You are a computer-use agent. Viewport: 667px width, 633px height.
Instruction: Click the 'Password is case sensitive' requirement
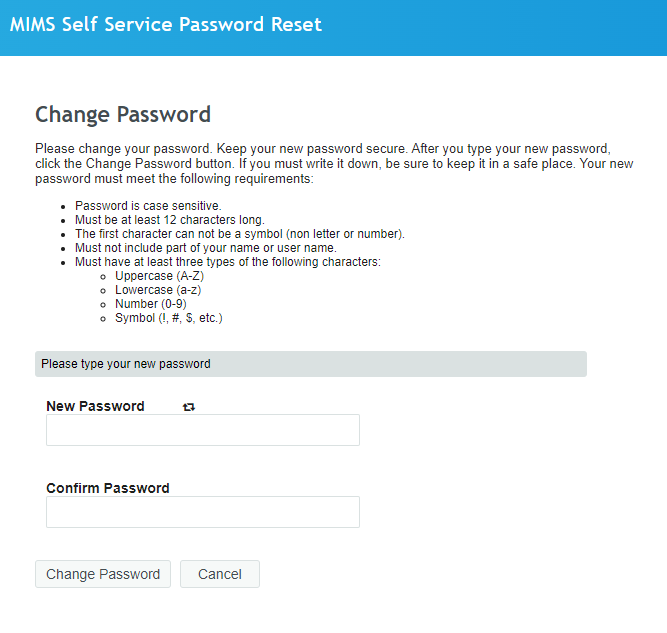tap(148, 206)
